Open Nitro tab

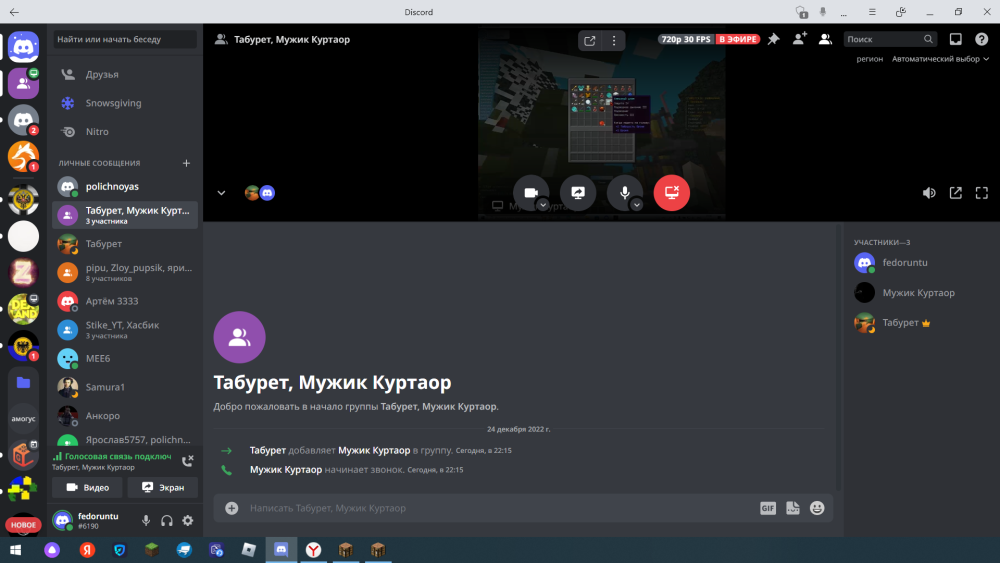point(125,132)
